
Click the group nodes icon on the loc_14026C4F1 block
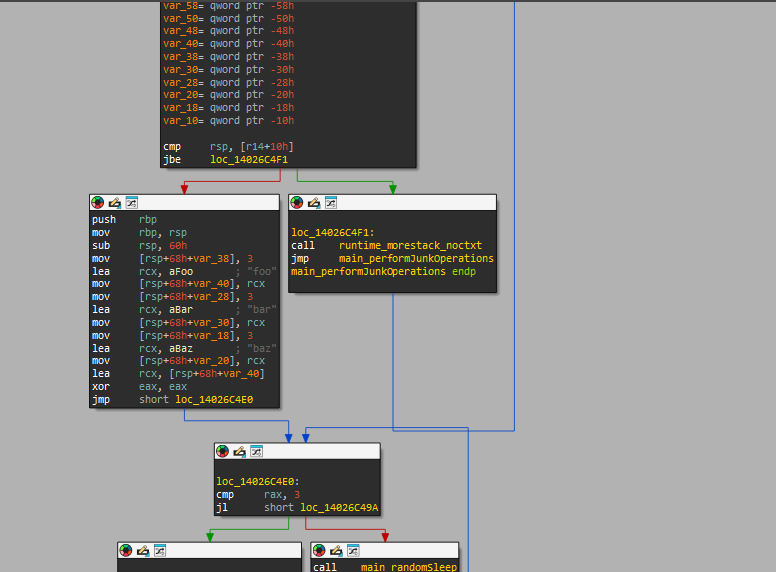pyautogui.click(x=331, y=202)
